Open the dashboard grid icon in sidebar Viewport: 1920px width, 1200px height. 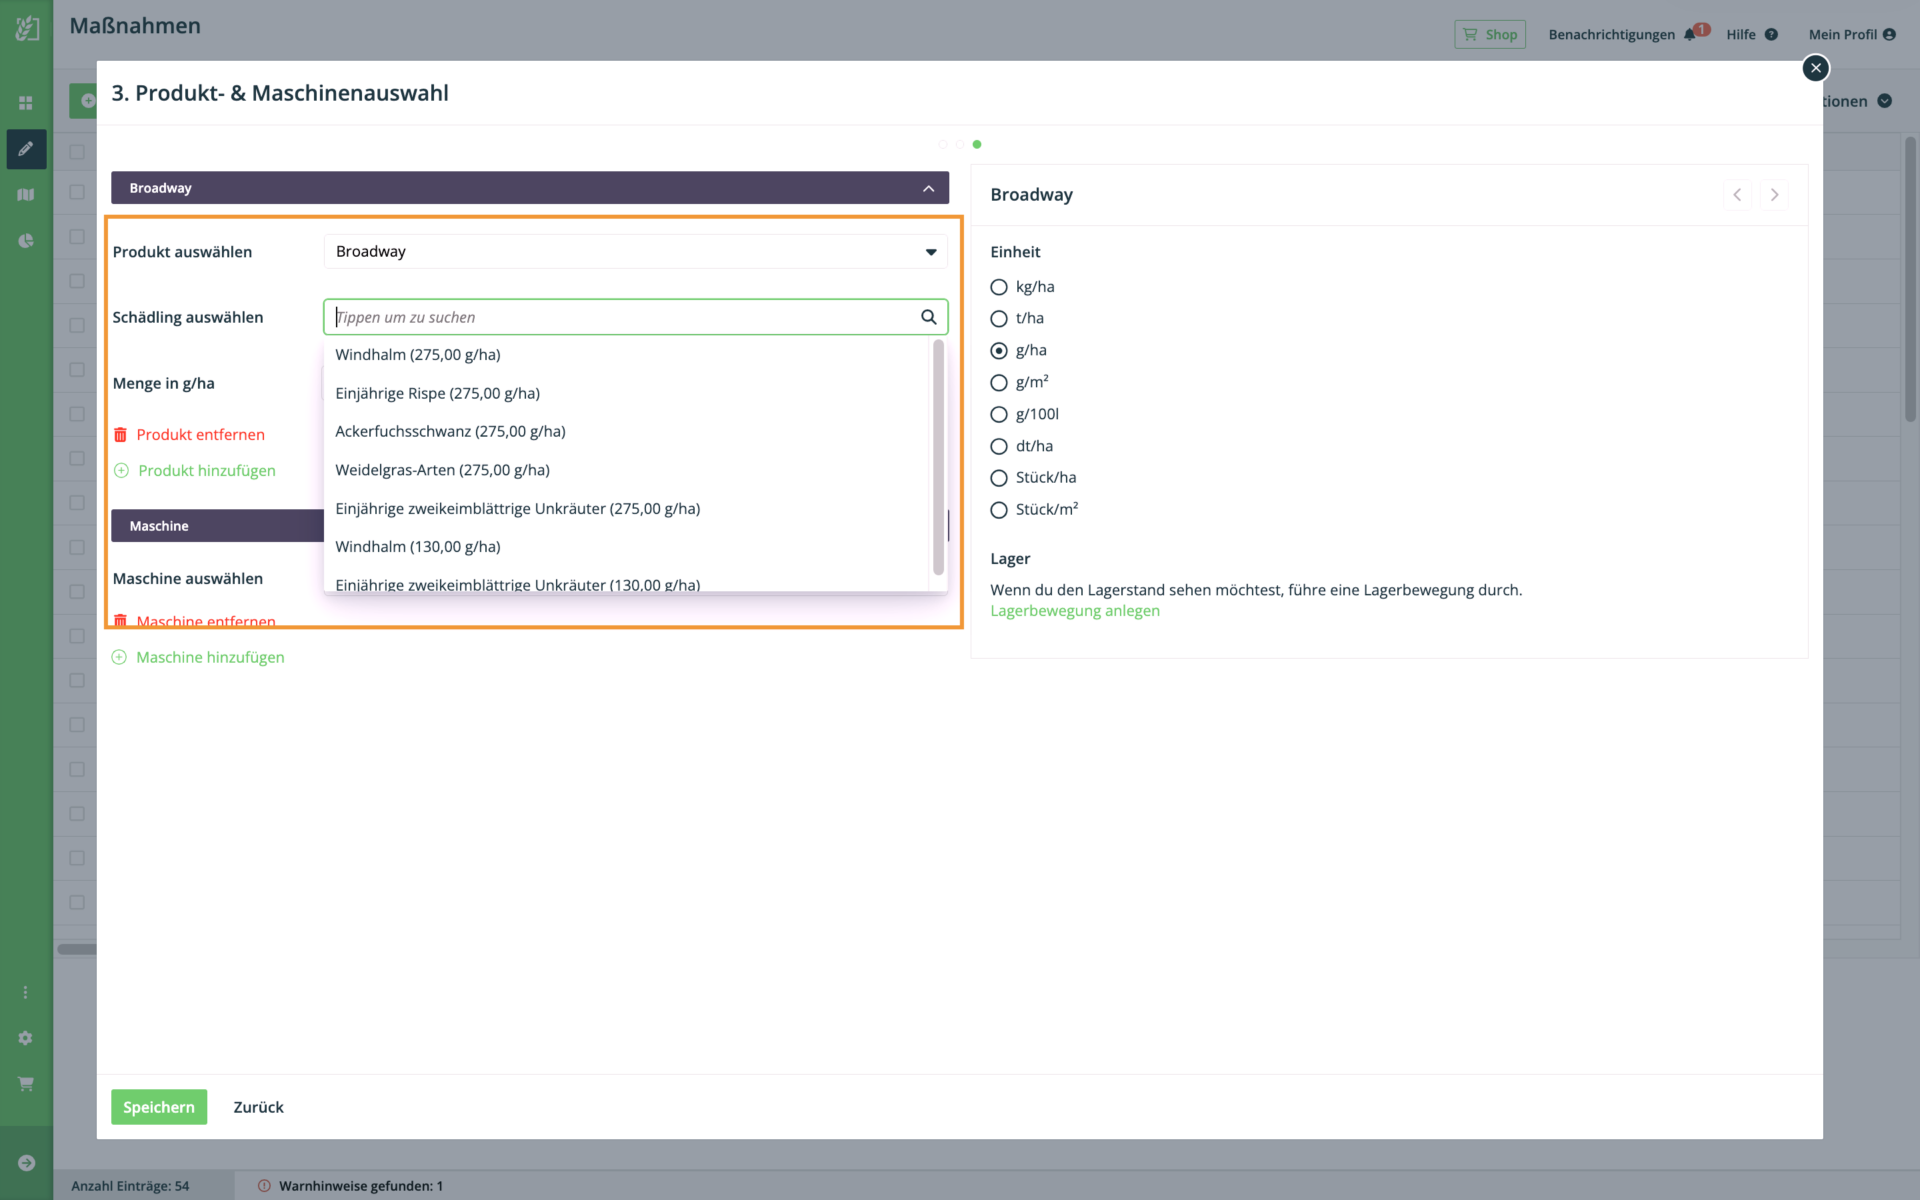pos(26,103)
